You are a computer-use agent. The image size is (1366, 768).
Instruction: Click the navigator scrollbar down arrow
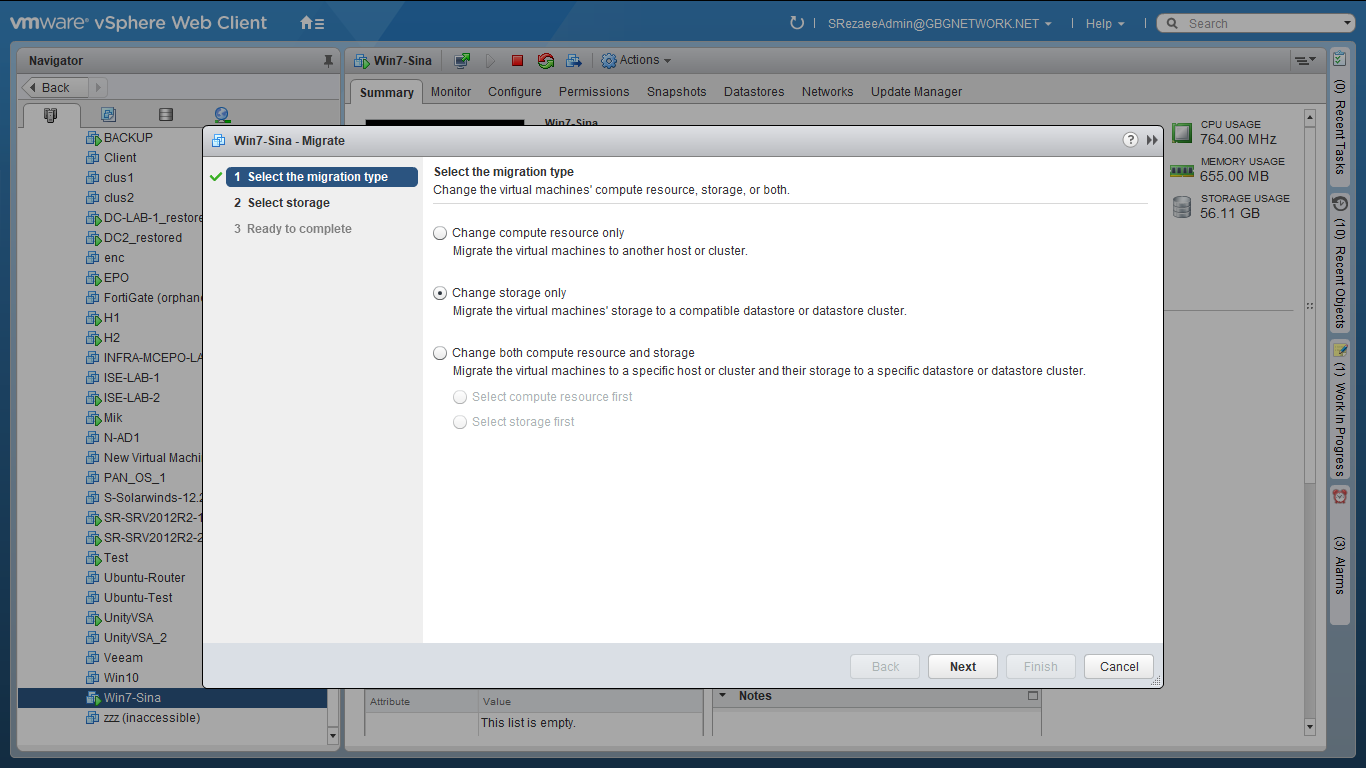tap(333, 736)
